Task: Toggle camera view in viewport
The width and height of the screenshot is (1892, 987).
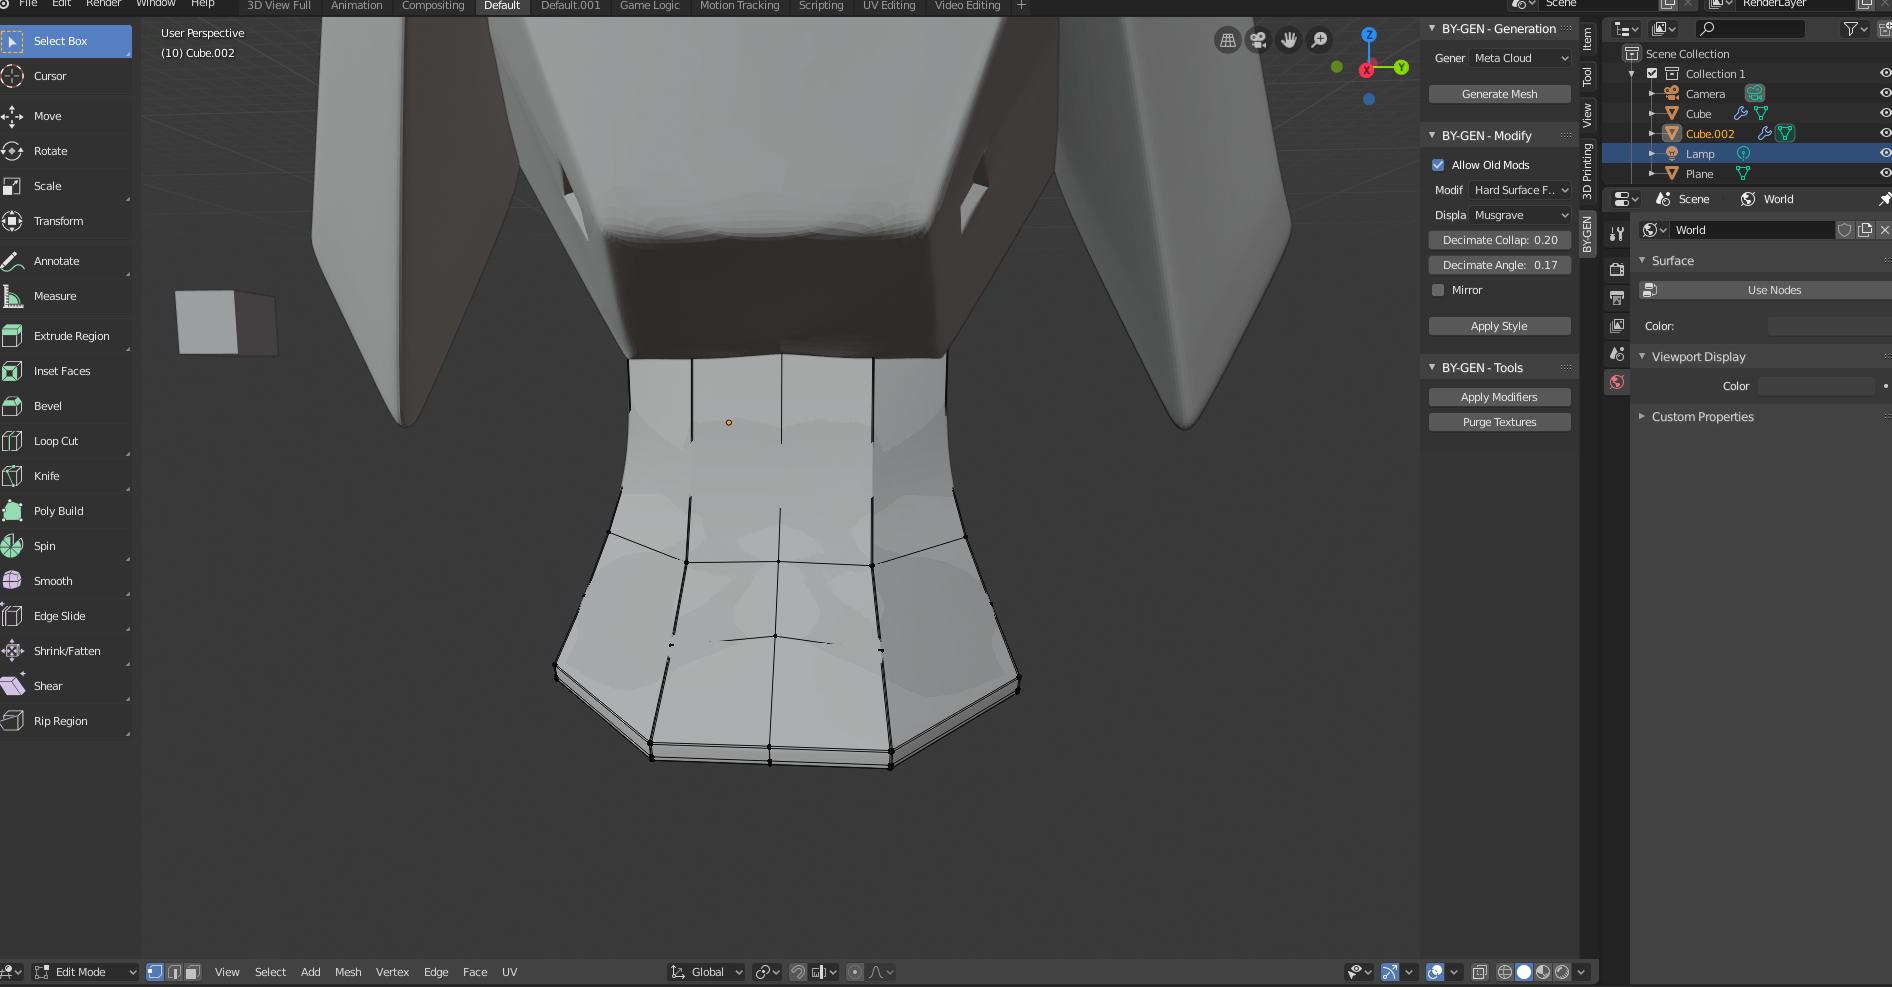Action: pos(1258,40)
